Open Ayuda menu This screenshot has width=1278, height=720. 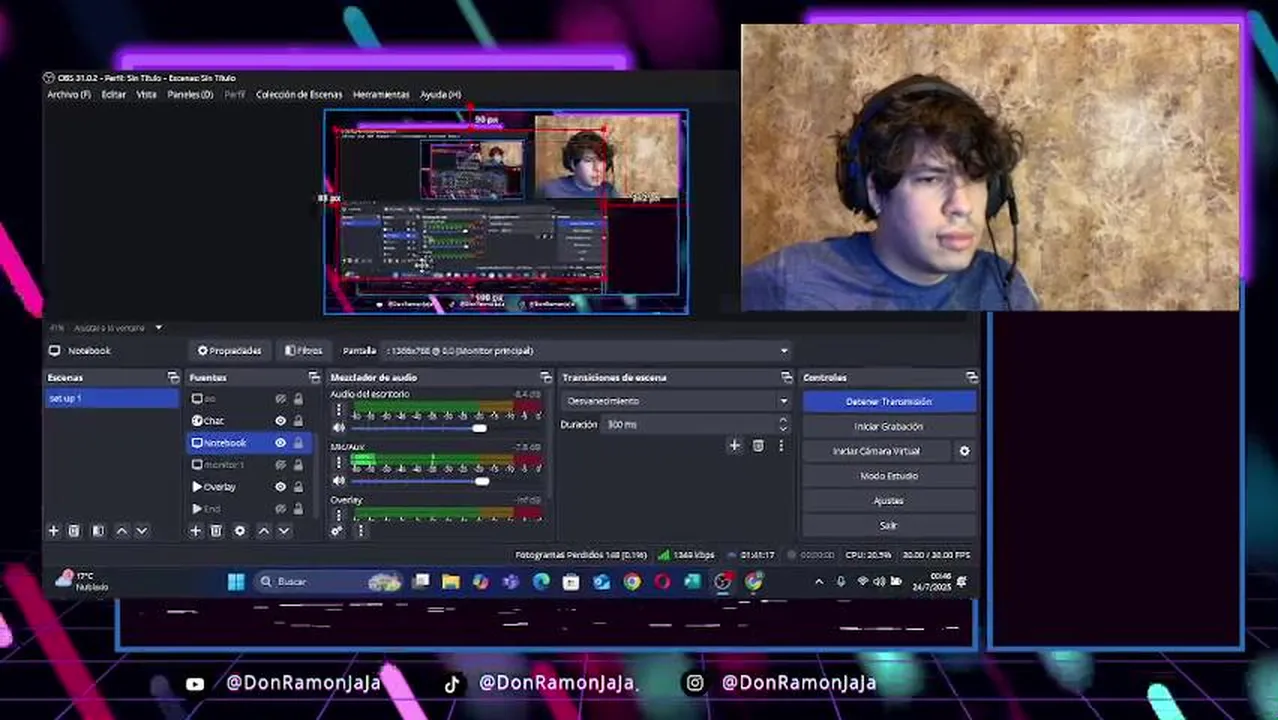[441, 95]
